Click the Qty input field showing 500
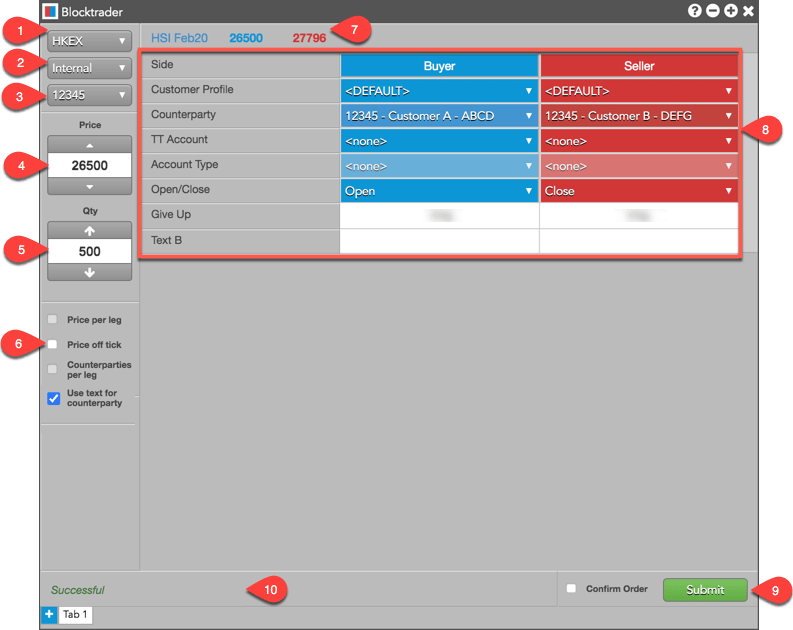This screenshot has height=630, width=793. 90,251
